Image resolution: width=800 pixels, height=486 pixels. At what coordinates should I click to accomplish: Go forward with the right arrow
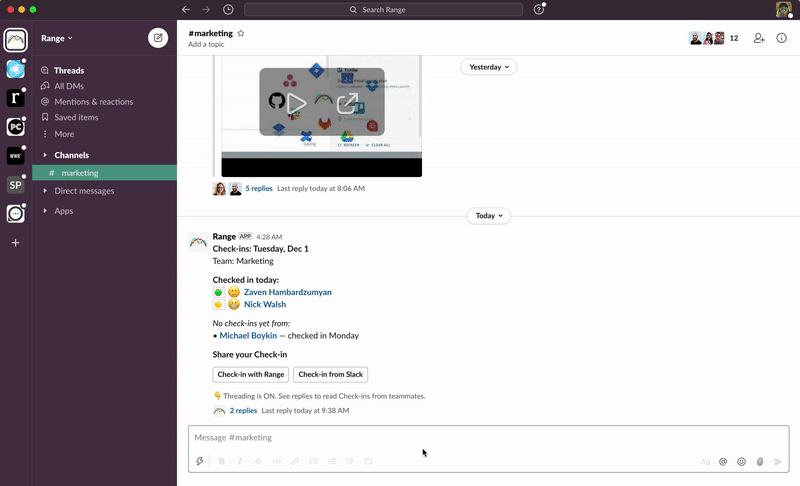pos(206,9)
